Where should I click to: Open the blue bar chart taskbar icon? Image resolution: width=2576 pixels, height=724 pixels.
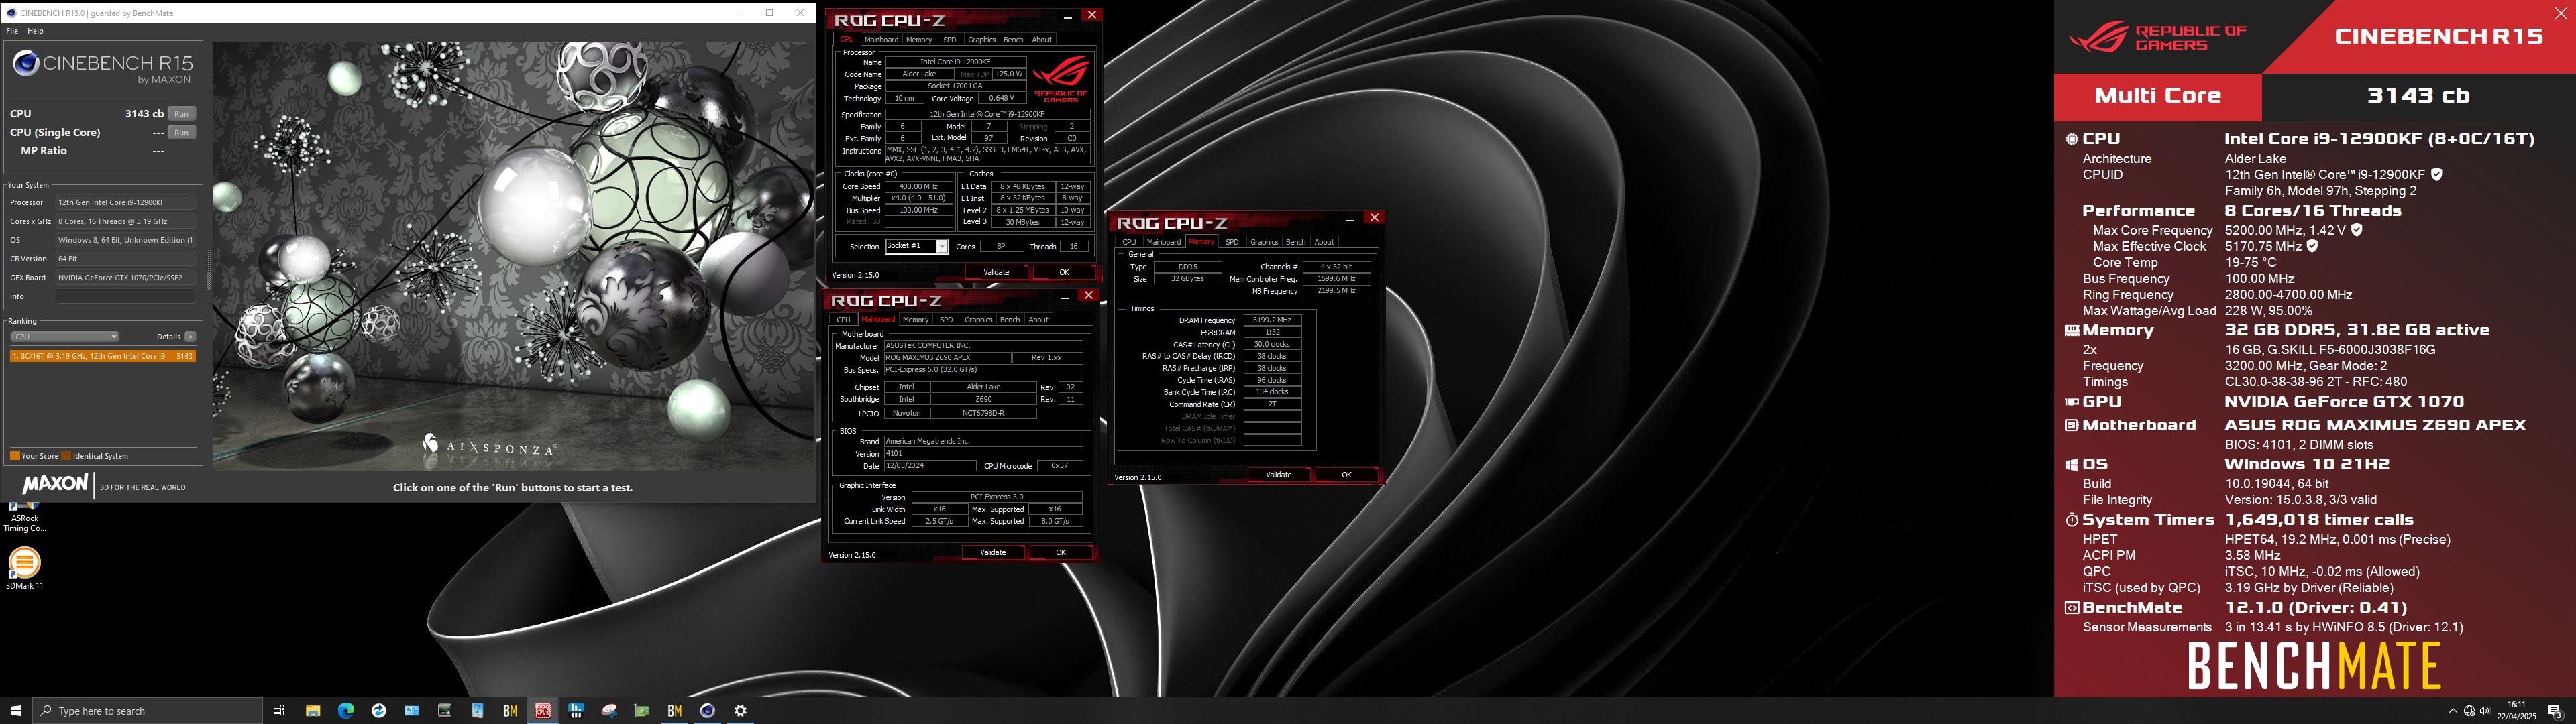pyautogui.click(x=576, y=711)
